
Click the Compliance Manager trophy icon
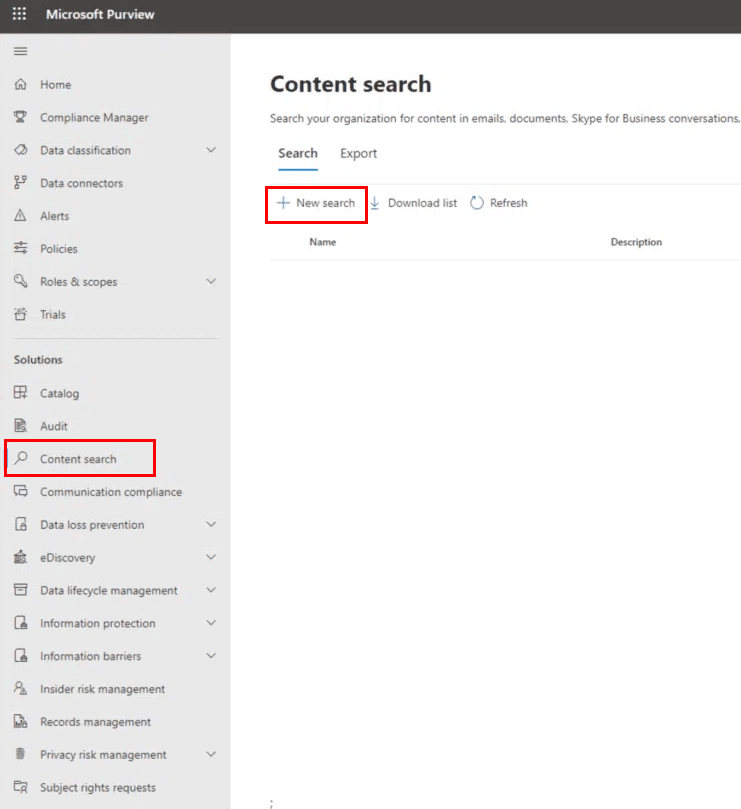pyautogui.click(x=20, y=118)
